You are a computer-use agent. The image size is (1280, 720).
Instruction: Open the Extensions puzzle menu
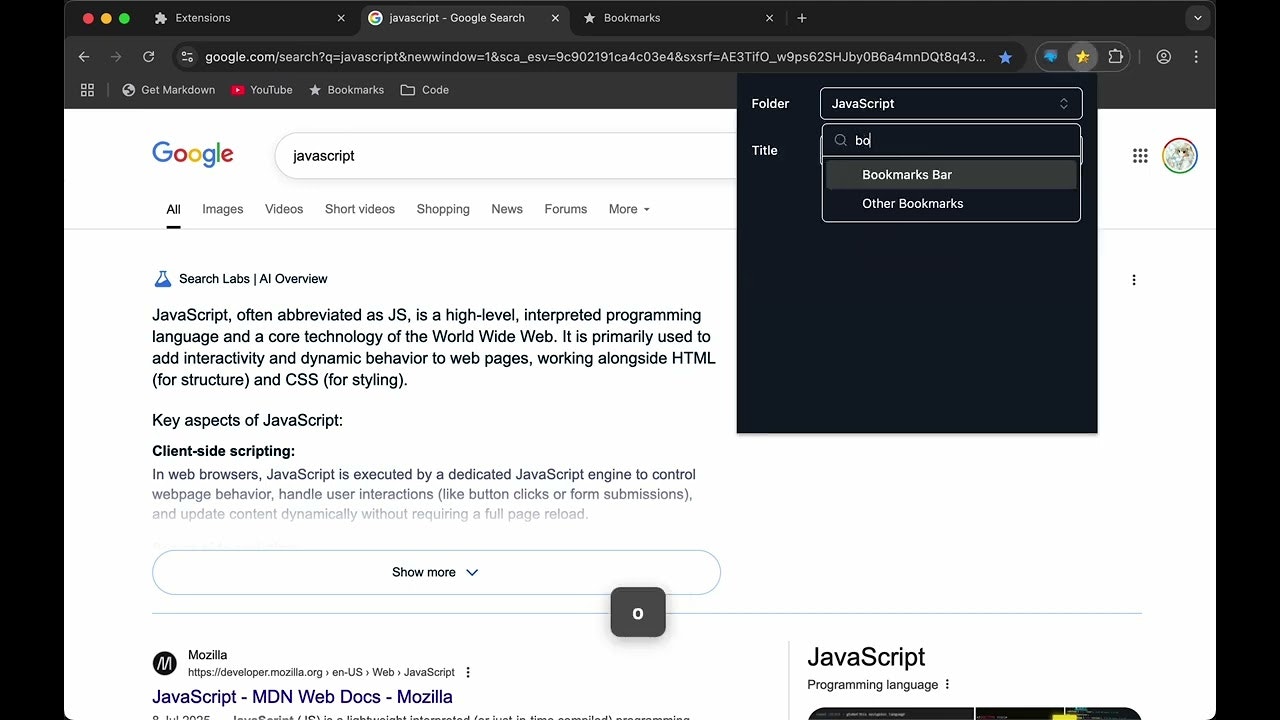[1116, 57]
